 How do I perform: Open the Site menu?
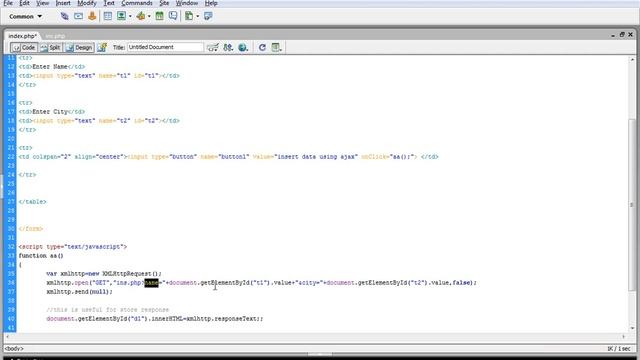(x=164, y=3)
